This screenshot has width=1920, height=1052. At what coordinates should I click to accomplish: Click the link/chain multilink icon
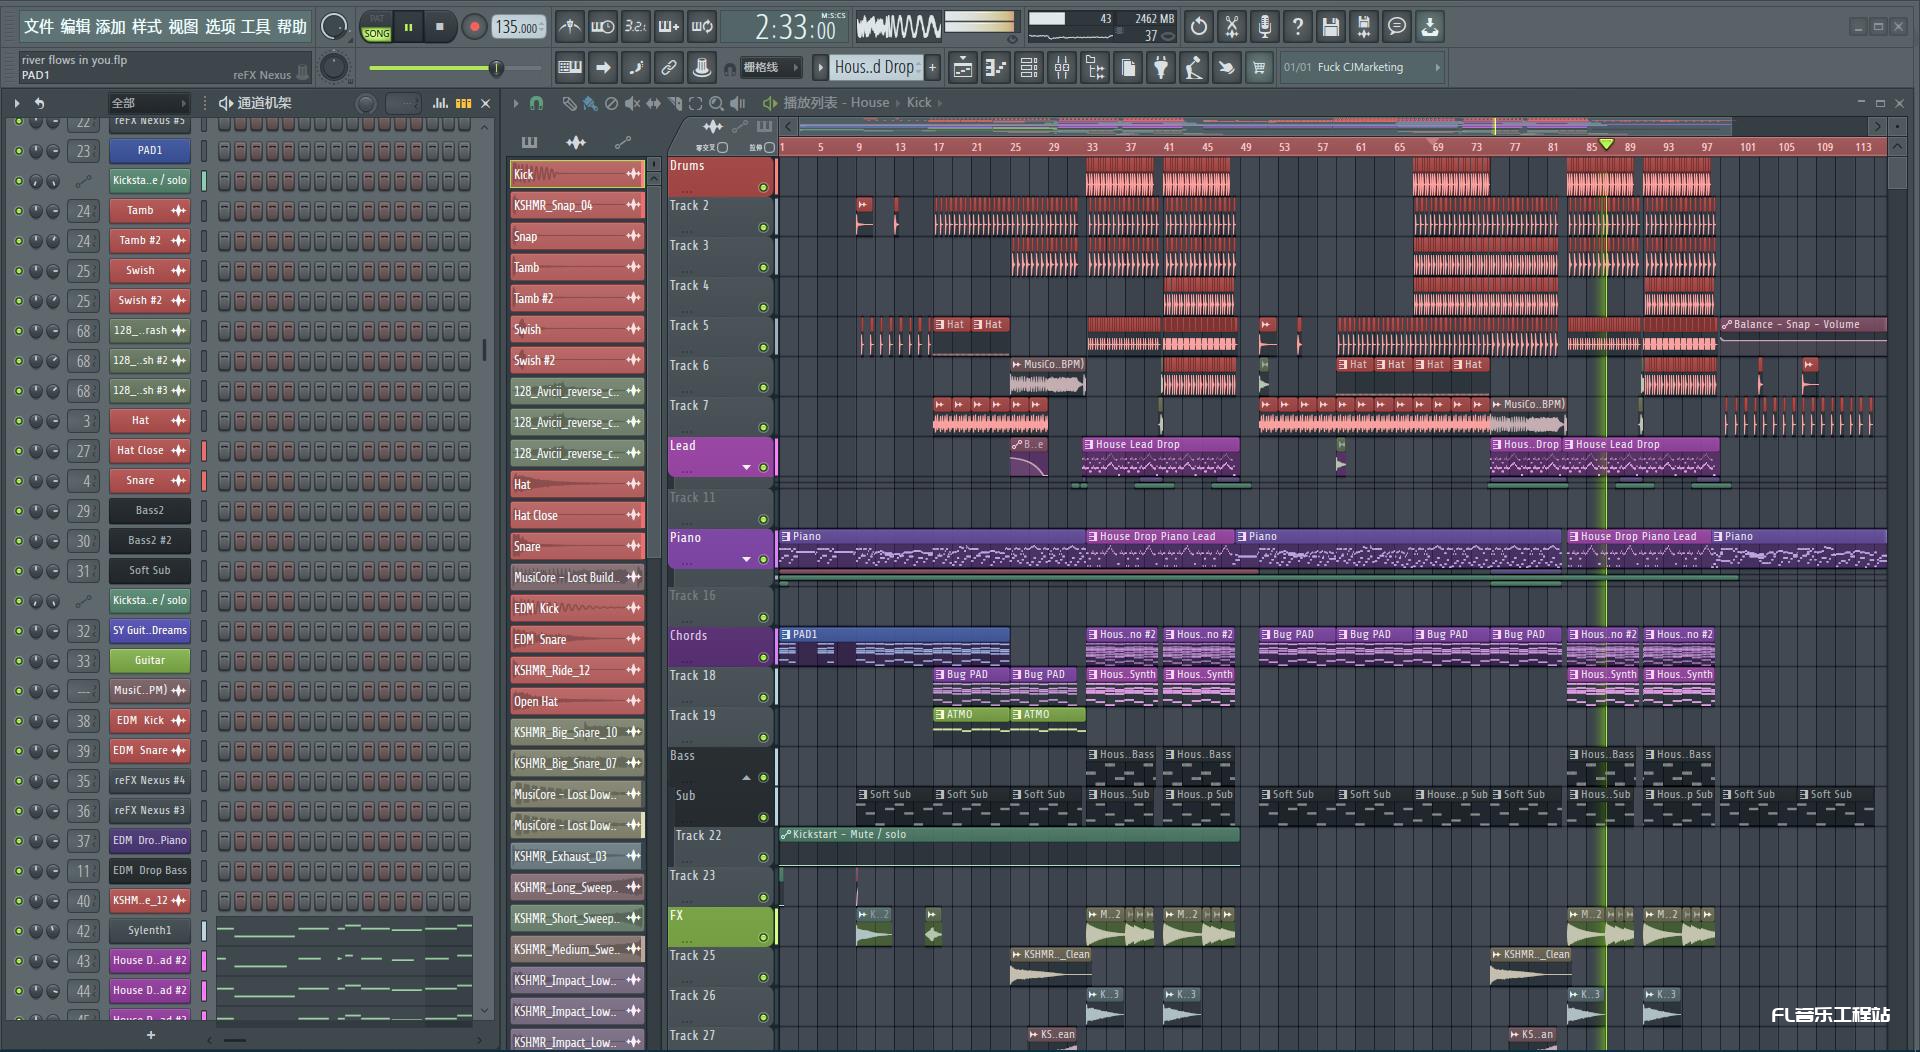[x=669, y=68]
